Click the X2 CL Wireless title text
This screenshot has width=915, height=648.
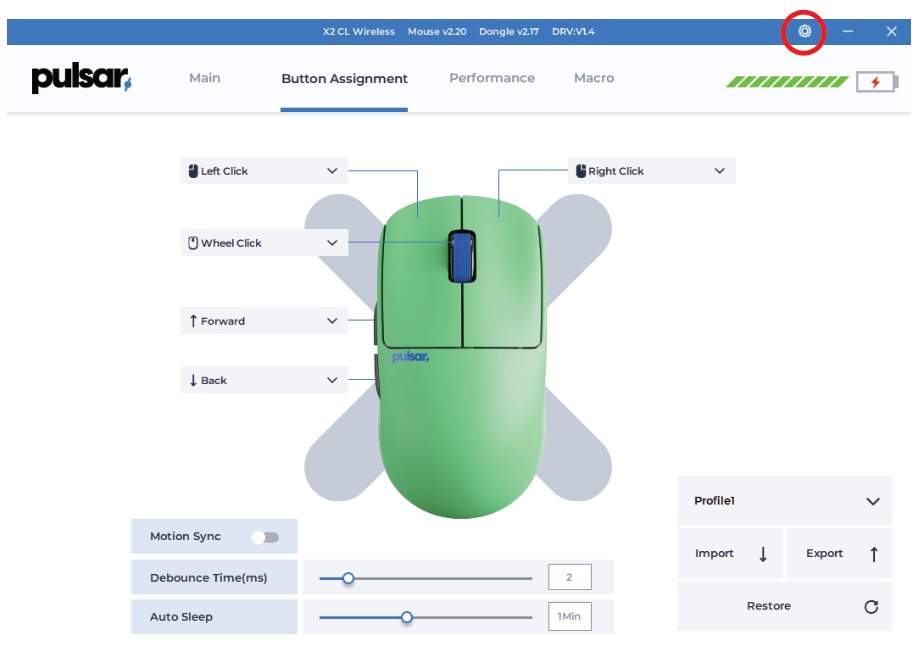pos(359,32)
